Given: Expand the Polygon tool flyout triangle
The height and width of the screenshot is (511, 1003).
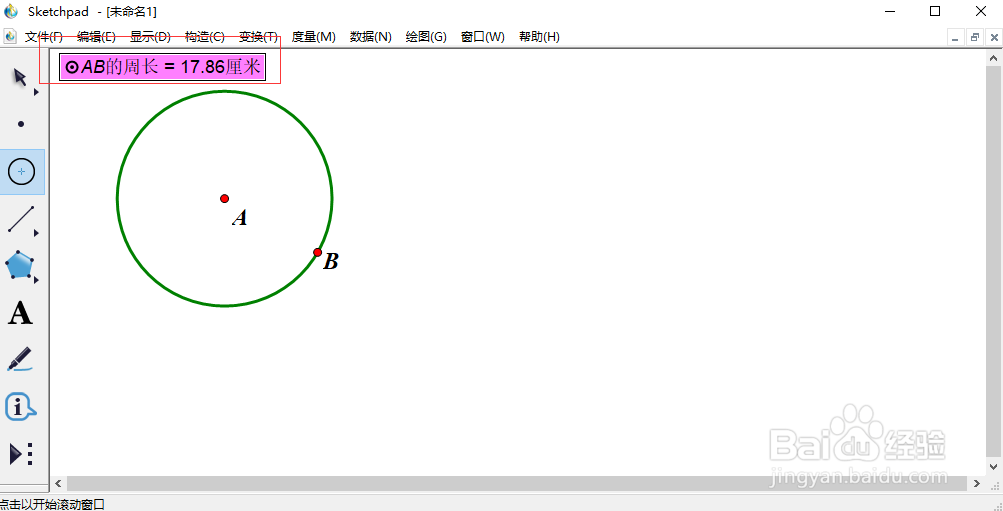Looking at the screenshot, I should 36,279.
